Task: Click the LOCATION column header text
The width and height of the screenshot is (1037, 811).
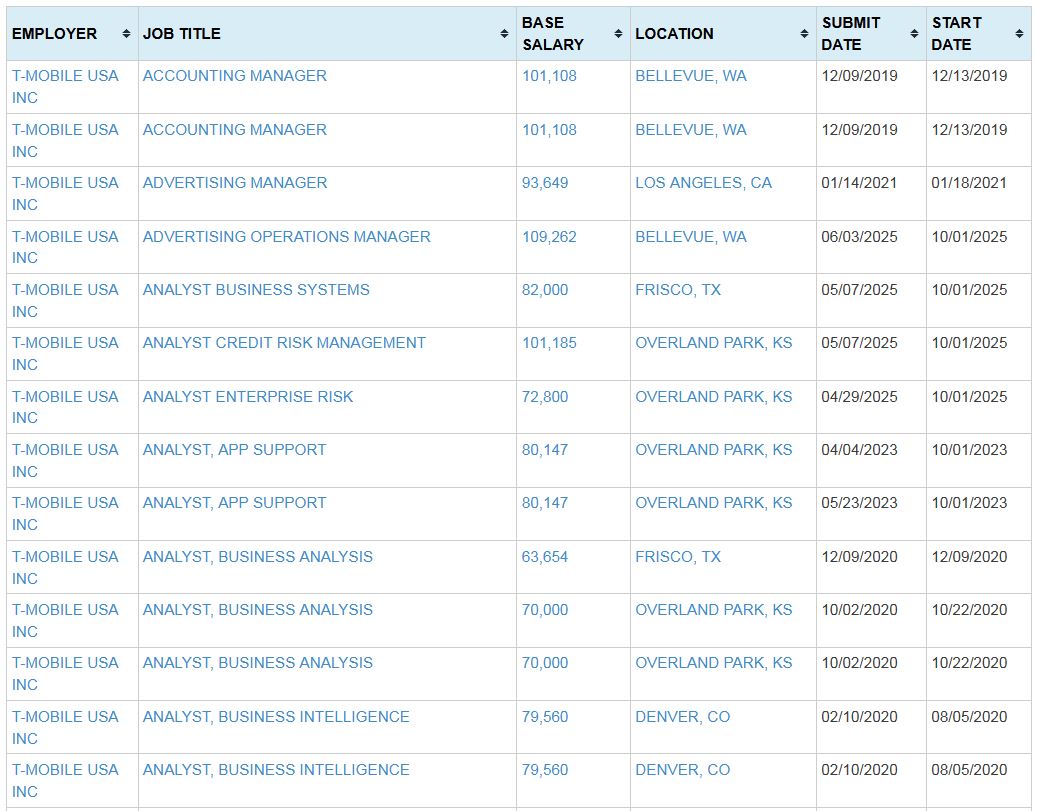Action: pos(674,34)
